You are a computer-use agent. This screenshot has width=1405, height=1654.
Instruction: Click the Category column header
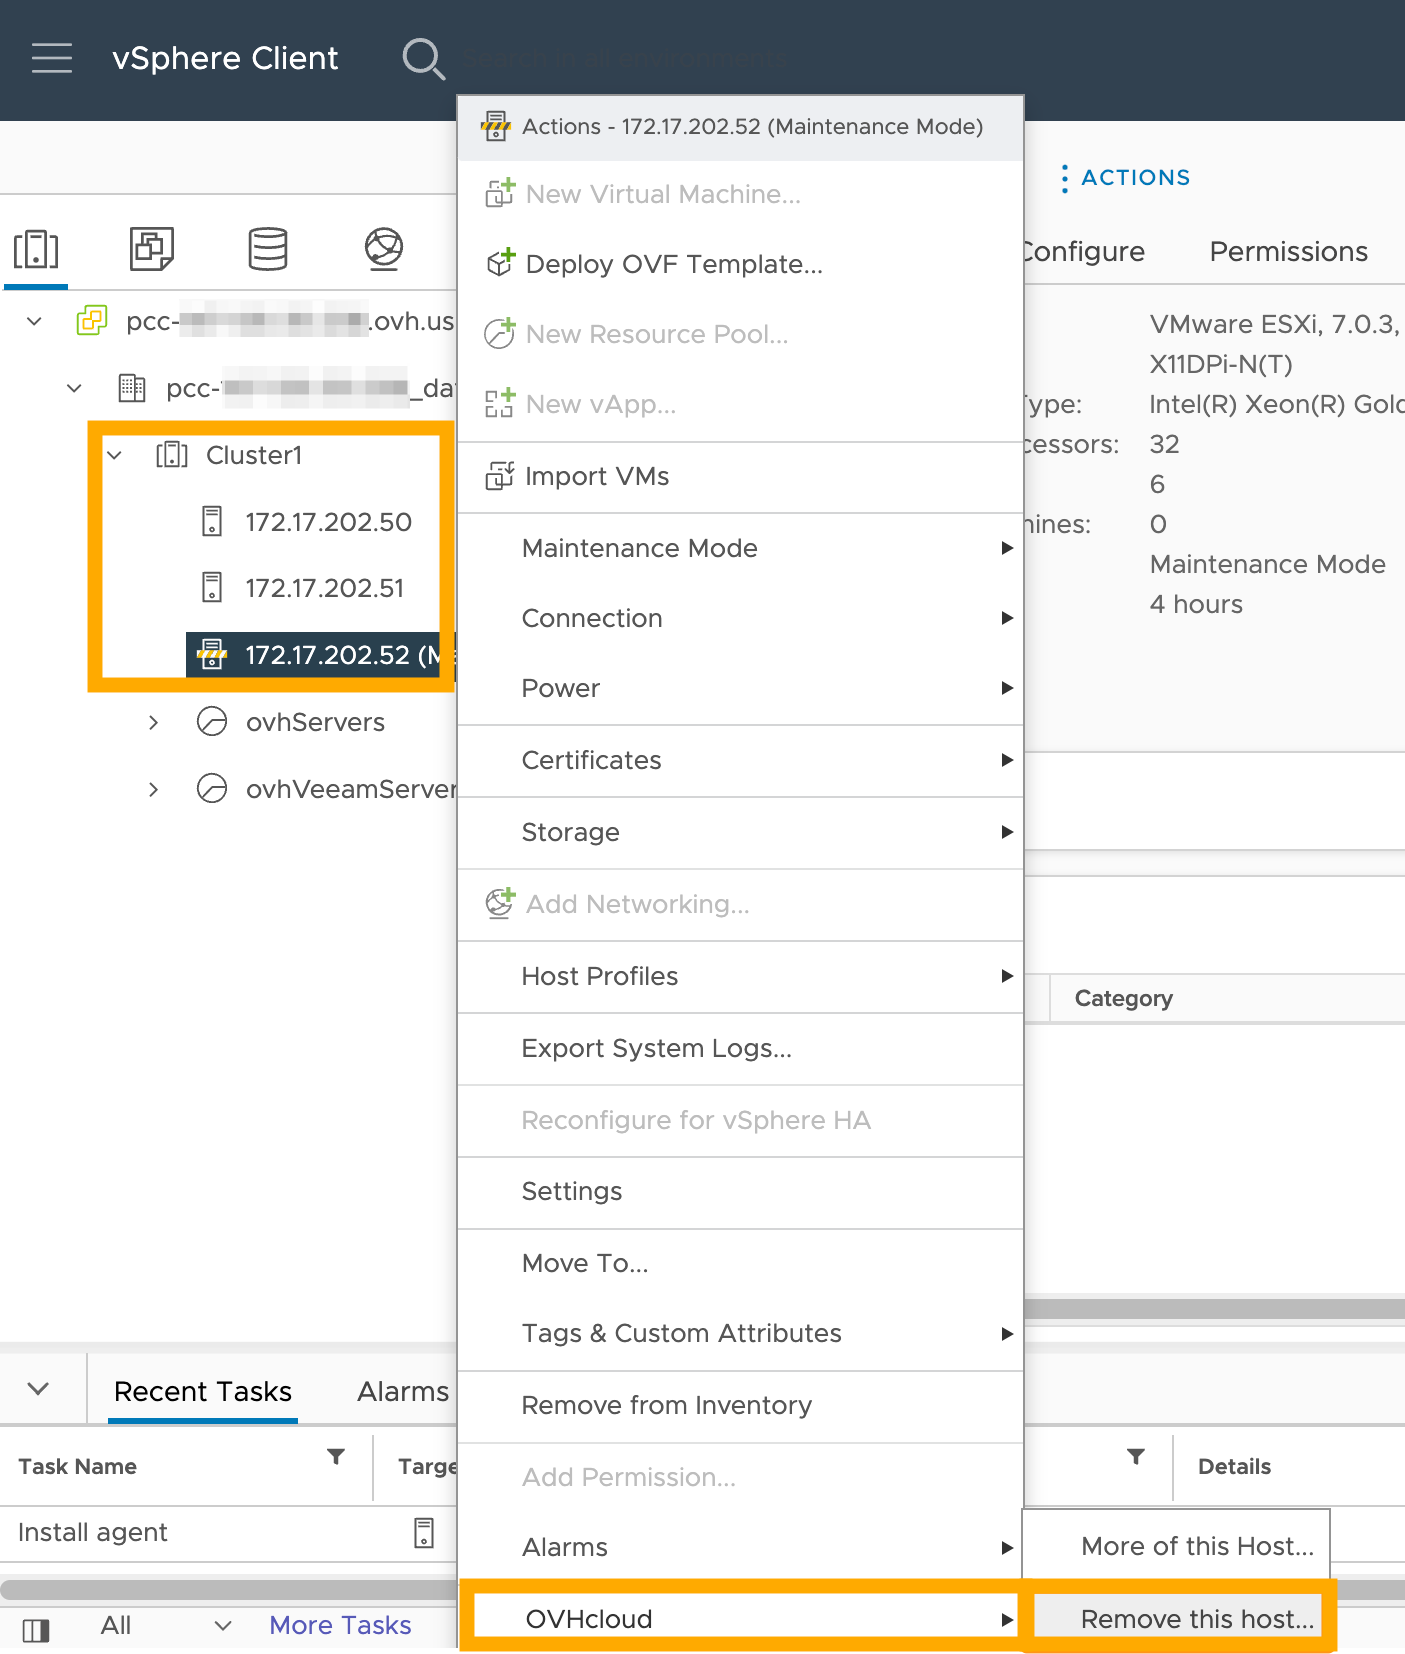click(x=1123, y=998)
